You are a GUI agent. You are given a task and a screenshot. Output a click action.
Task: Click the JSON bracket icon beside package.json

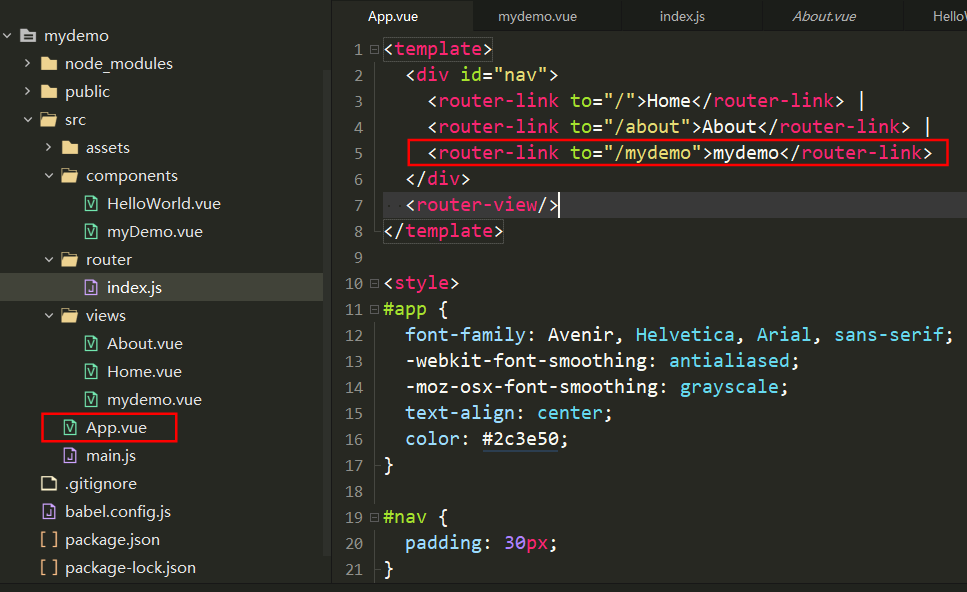pyautogui.click(x=48, y=540)
